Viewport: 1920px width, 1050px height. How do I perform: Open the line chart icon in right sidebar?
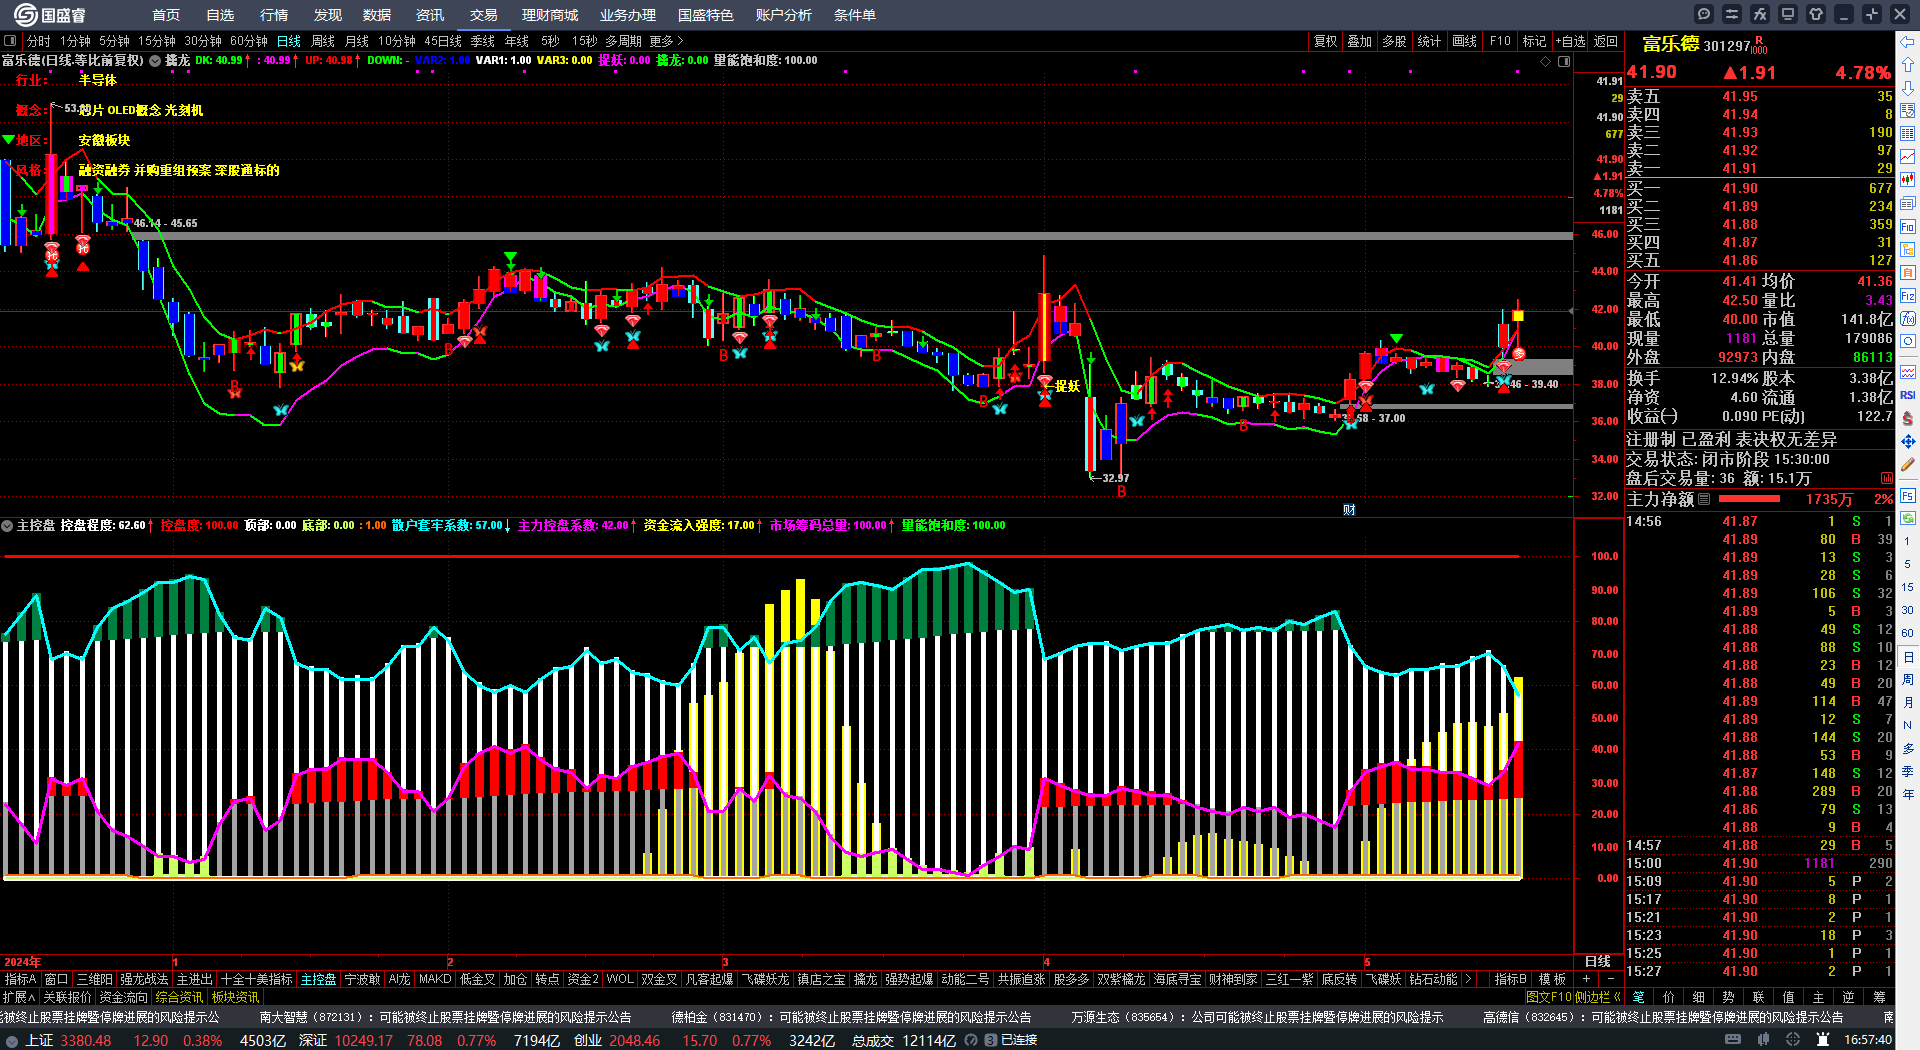click(1908, 157)
